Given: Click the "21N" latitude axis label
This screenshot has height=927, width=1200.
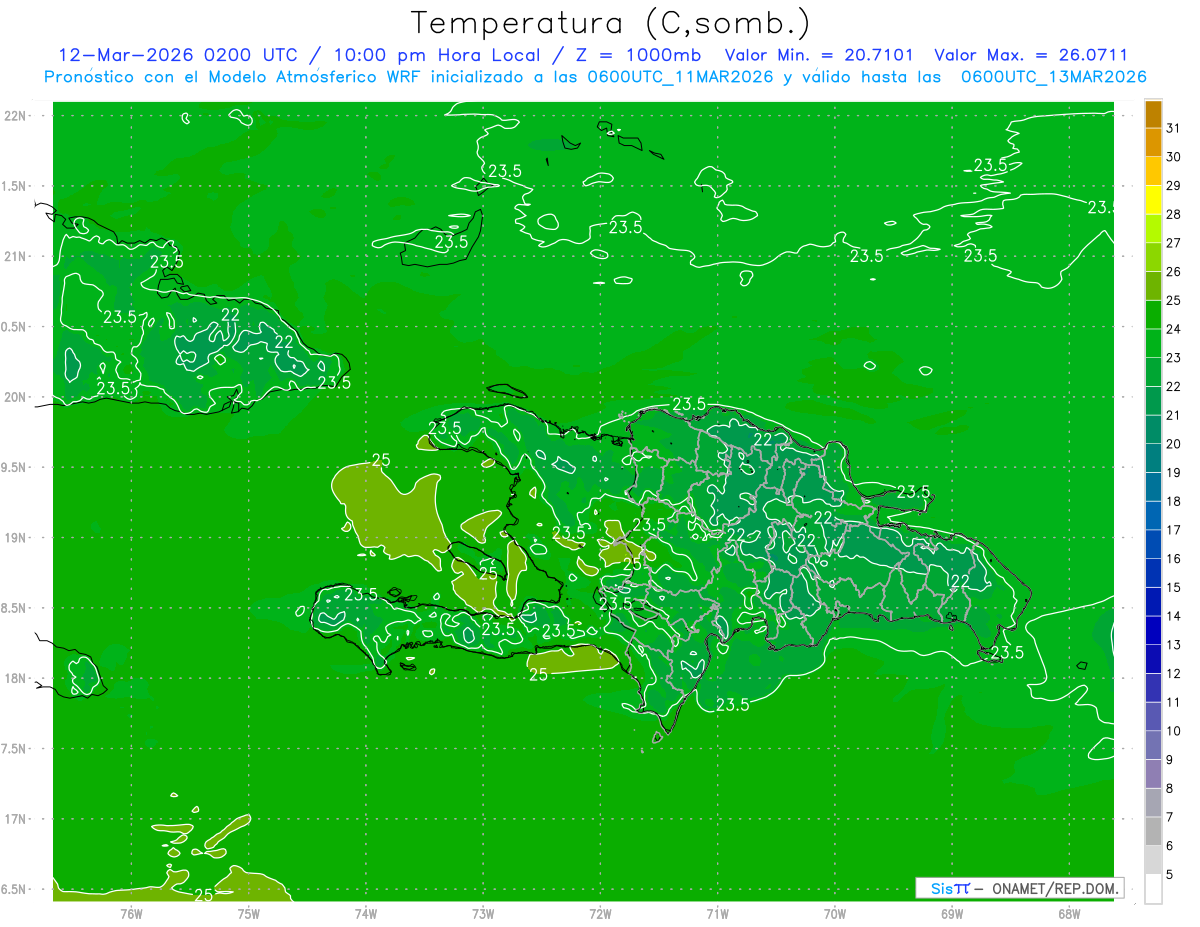Looking at the screenshot, I should pyautogui.click(x=16, y=256).
